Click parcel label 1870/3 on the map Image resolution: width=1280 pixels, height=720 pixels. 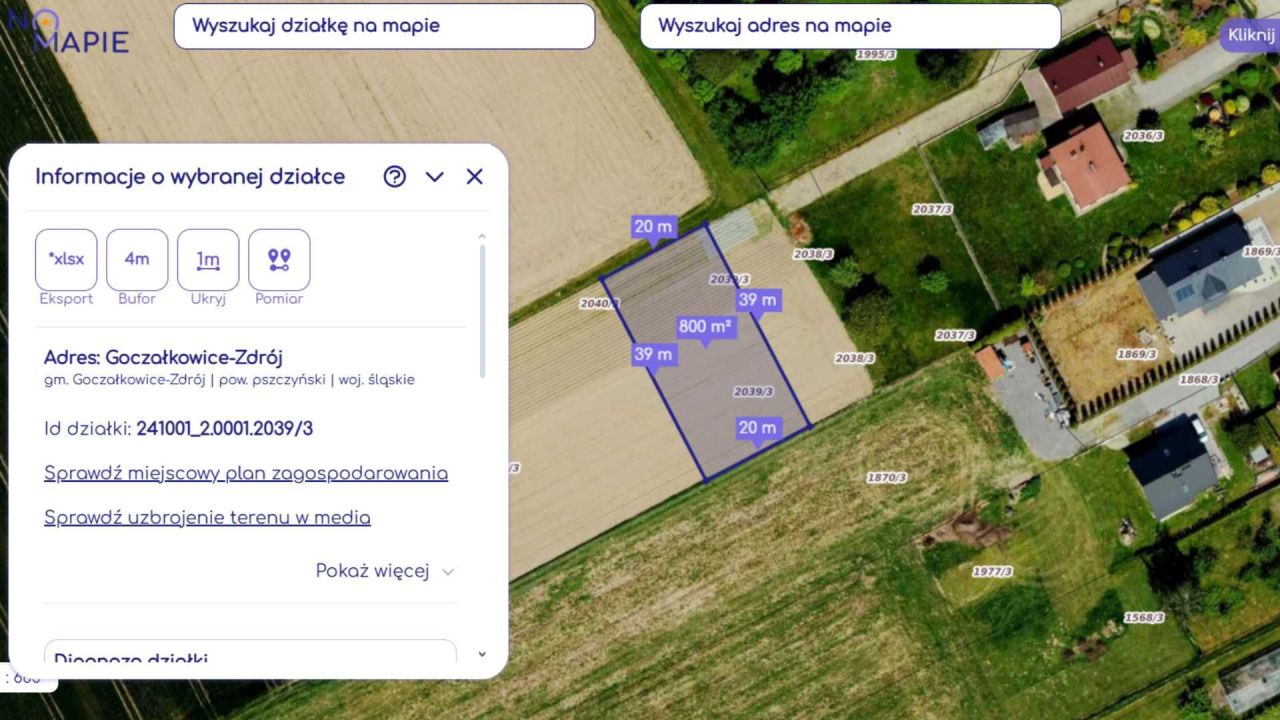886,478
